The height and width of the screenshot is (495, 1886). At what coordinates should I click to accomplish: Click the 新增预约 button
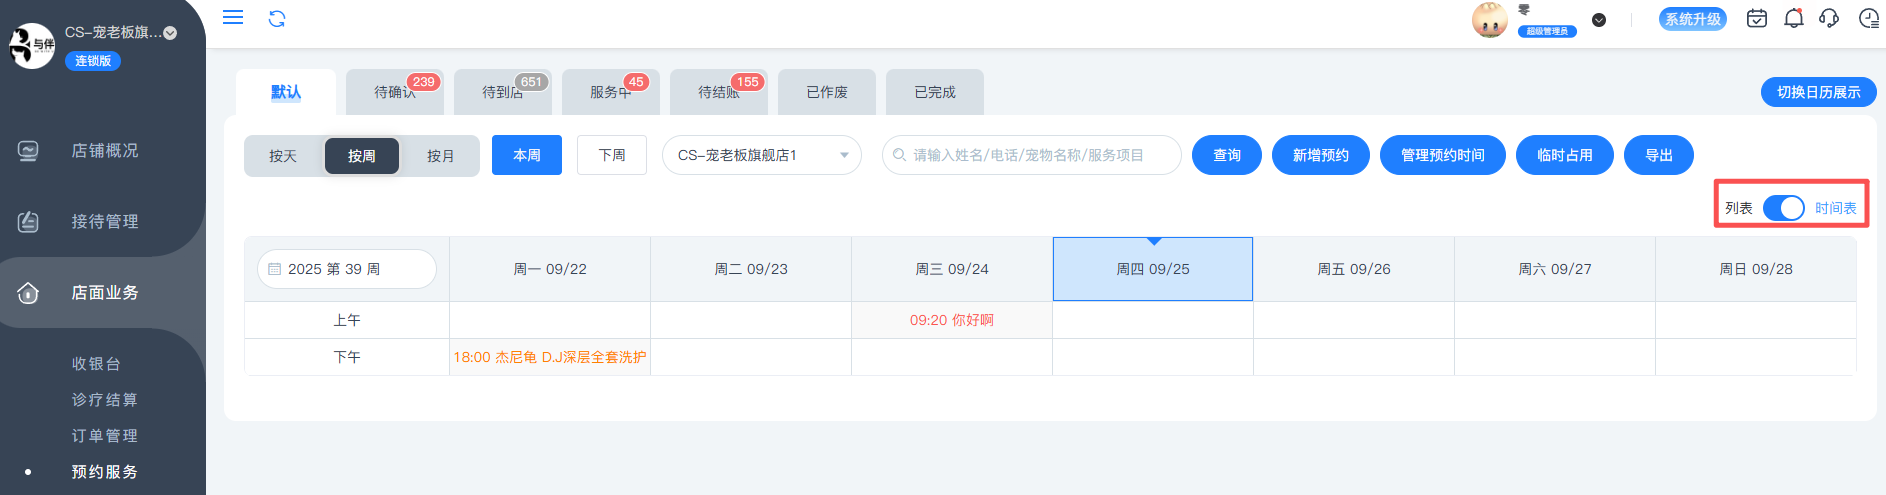tap(1320, 155)
